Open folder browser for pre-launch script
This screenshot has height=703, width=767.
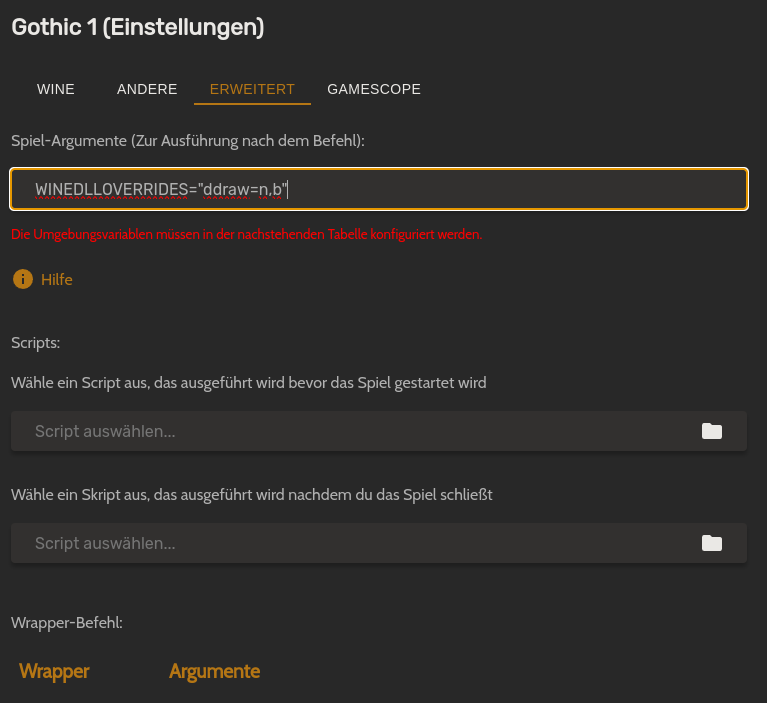711,432
